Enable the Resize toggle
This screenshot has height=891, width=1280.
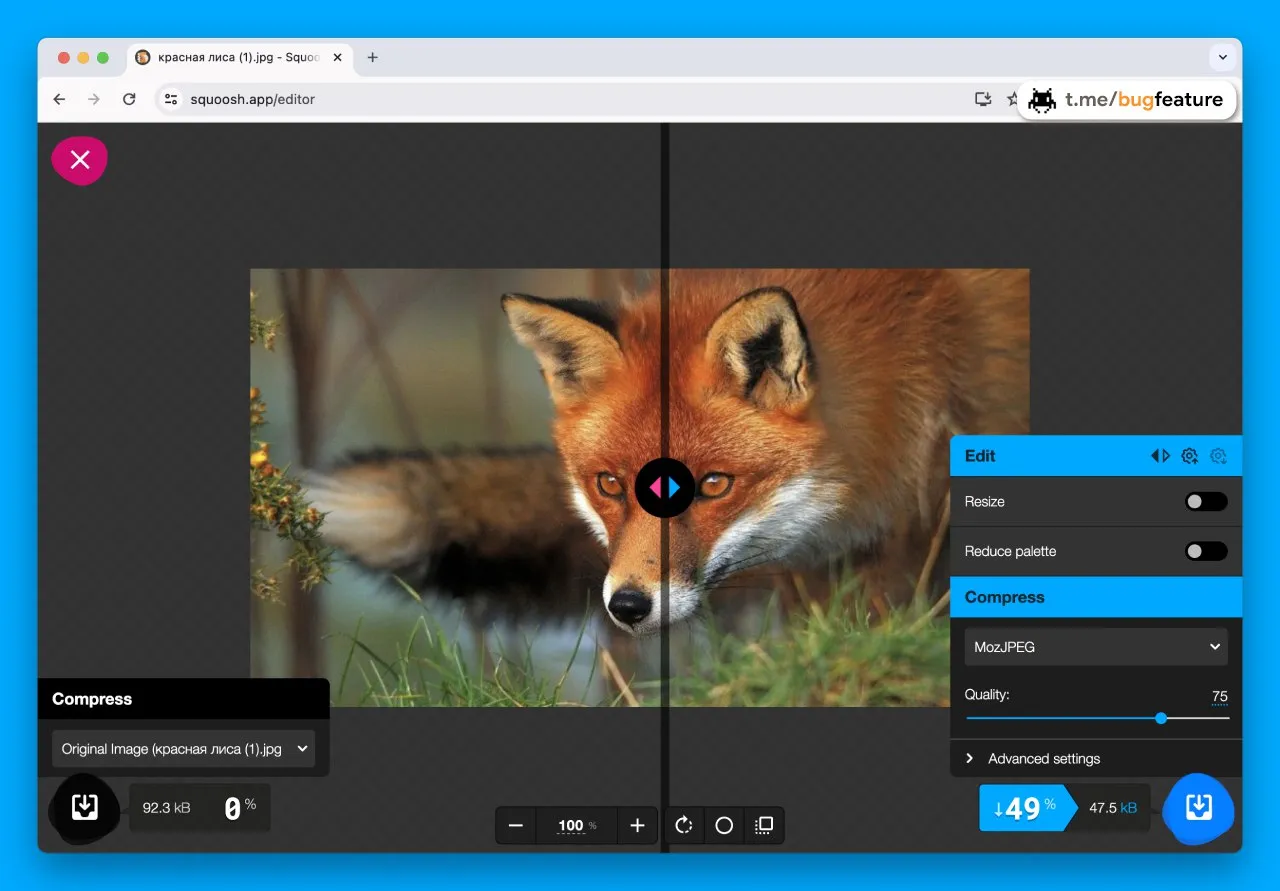(x=1206, y=502)
